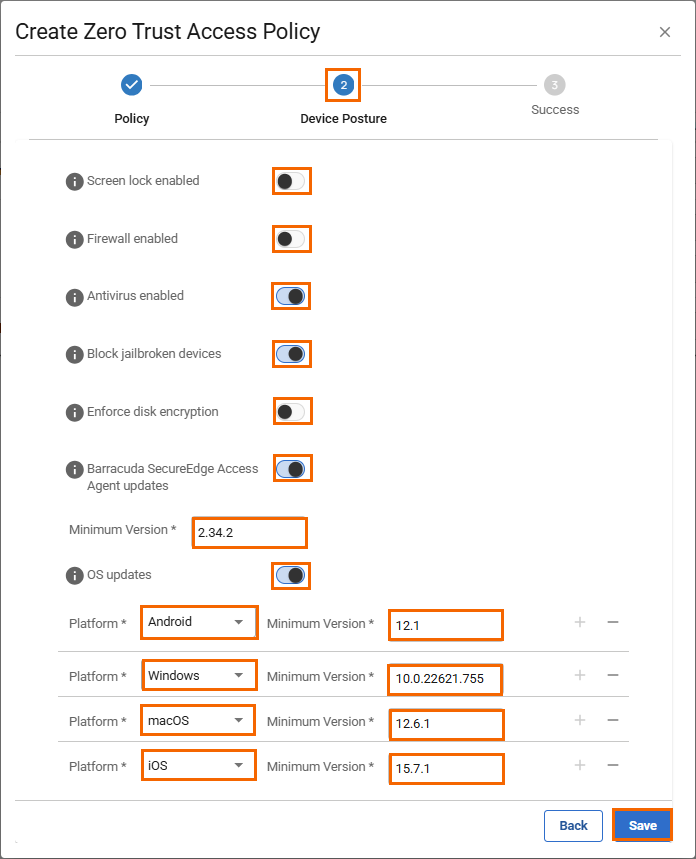Save the Zero Trust Access Policy
Viewport: 696px width, 859px height.
tap(642, 825)
